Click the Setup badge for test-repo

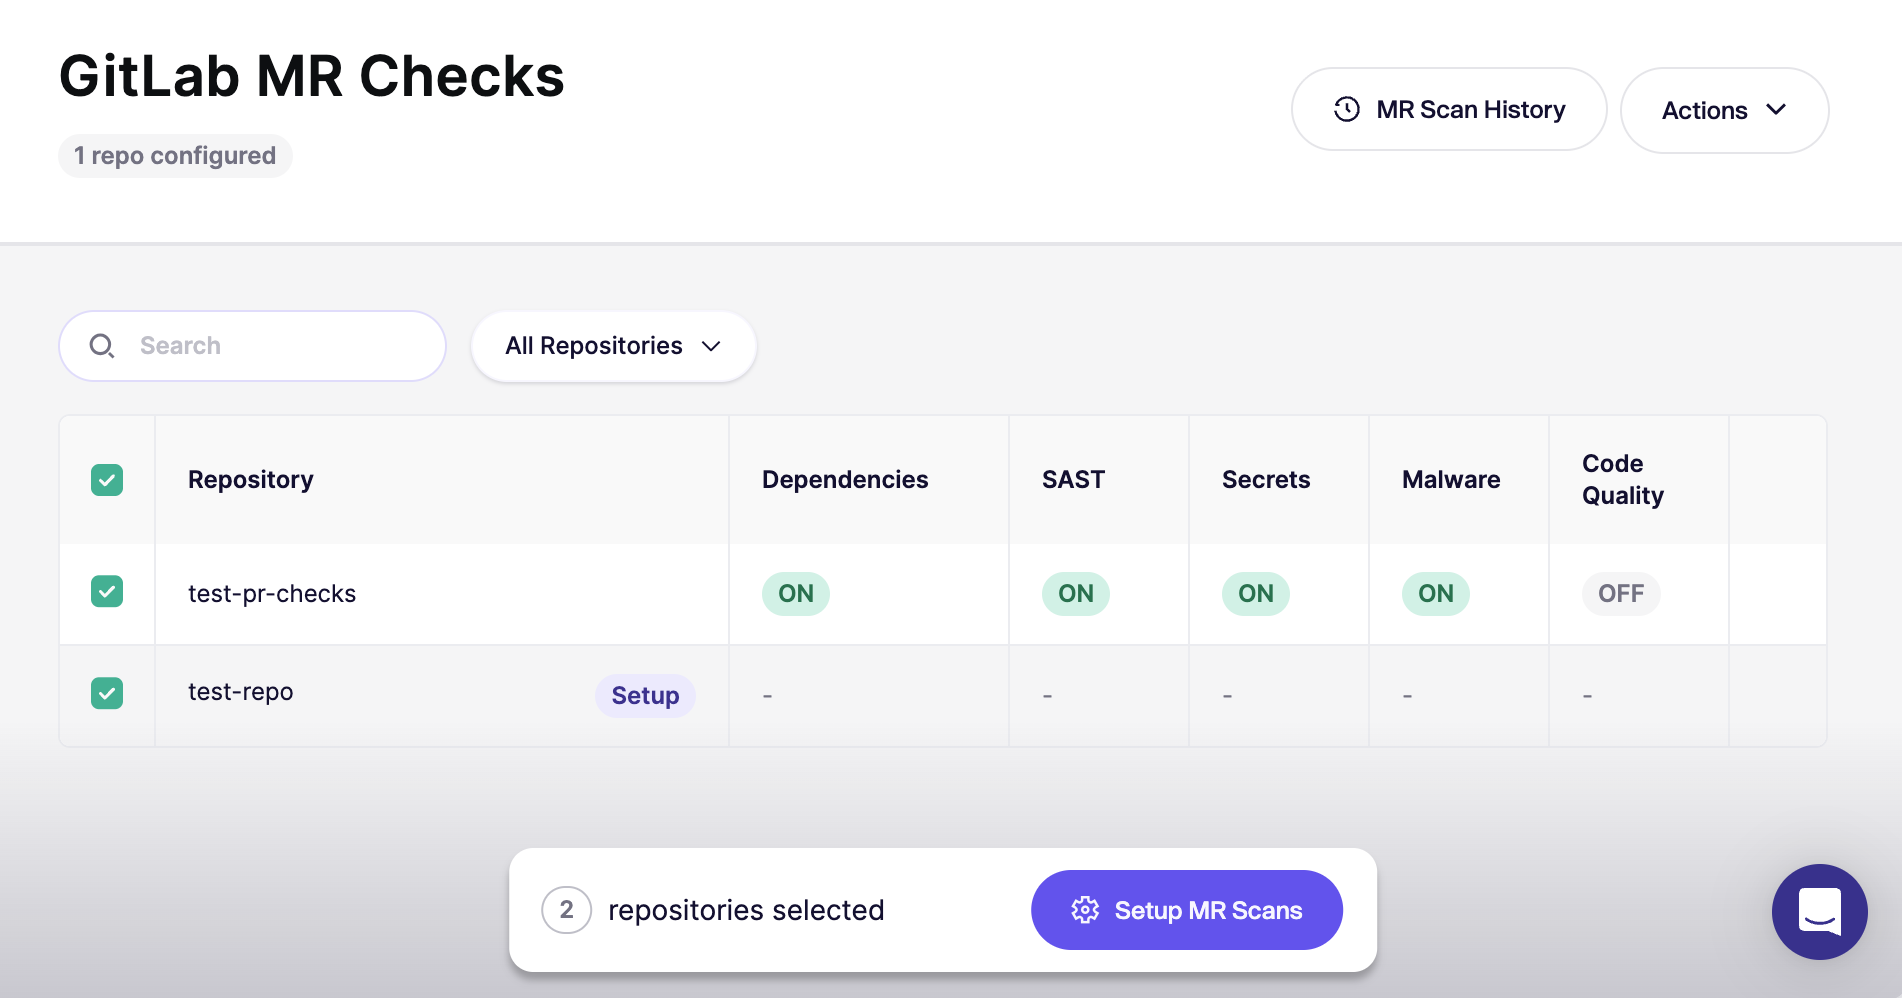coord(645,696)
